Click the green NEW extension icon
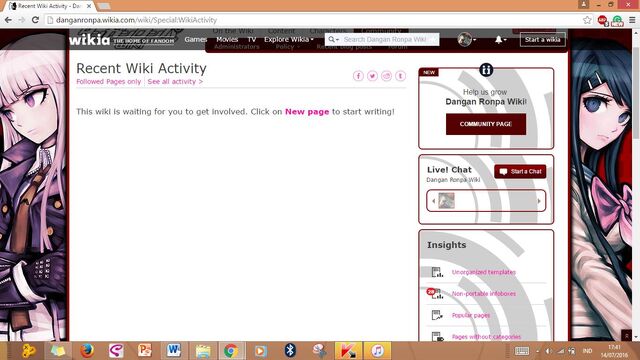The height and width of the screenshot is (360, 640). [x=618, y=20]
